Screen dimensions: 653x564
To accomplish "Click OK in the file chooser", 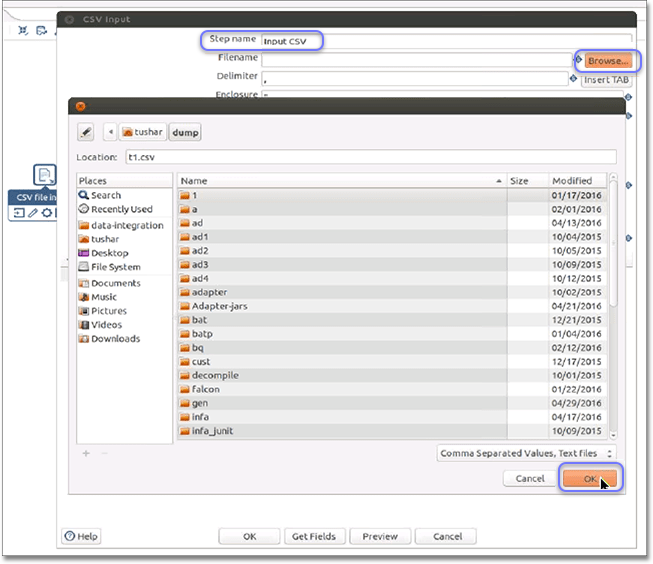I will pyautogui.click(x=589, y=479).
